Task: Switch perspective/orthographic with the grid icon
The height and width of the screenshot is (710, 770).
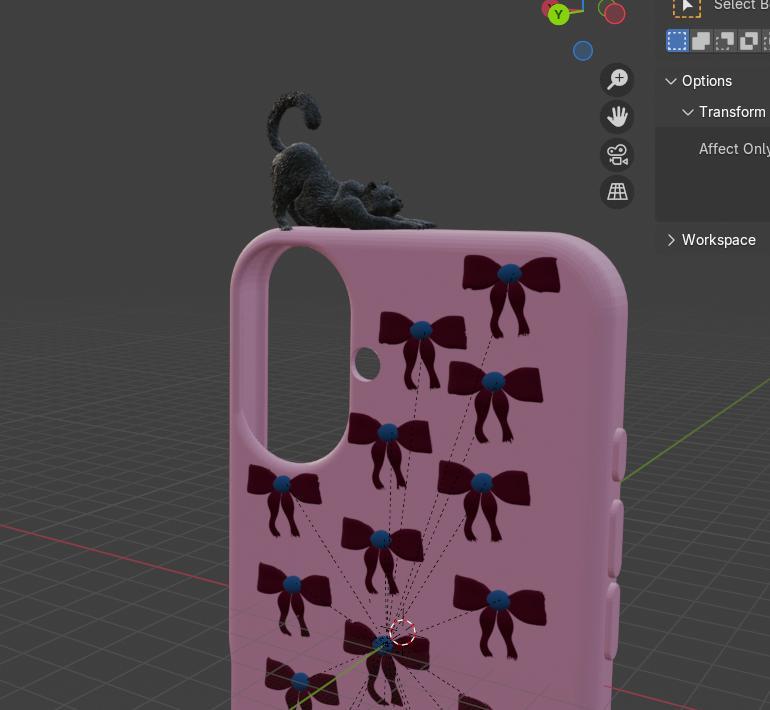Action: pos(617,191)
